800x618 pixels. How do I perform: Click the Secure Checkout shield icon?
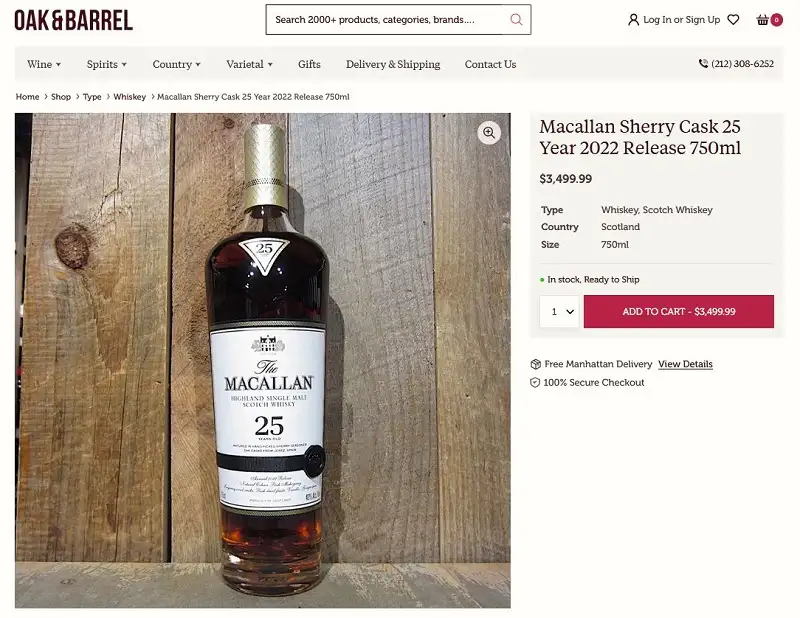tap(536, 382)
